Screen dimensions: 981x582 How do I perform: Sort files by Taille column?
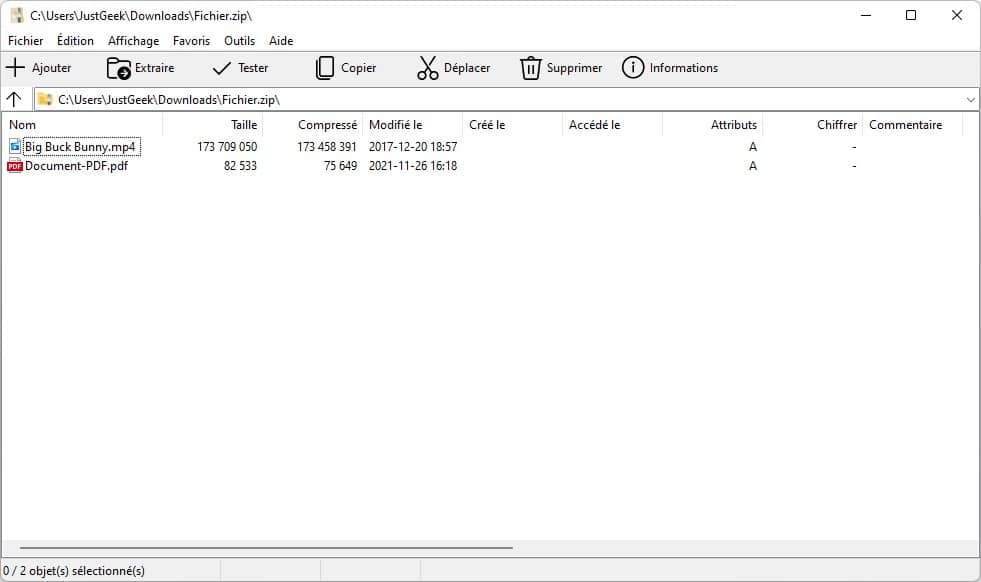(213, 125)
